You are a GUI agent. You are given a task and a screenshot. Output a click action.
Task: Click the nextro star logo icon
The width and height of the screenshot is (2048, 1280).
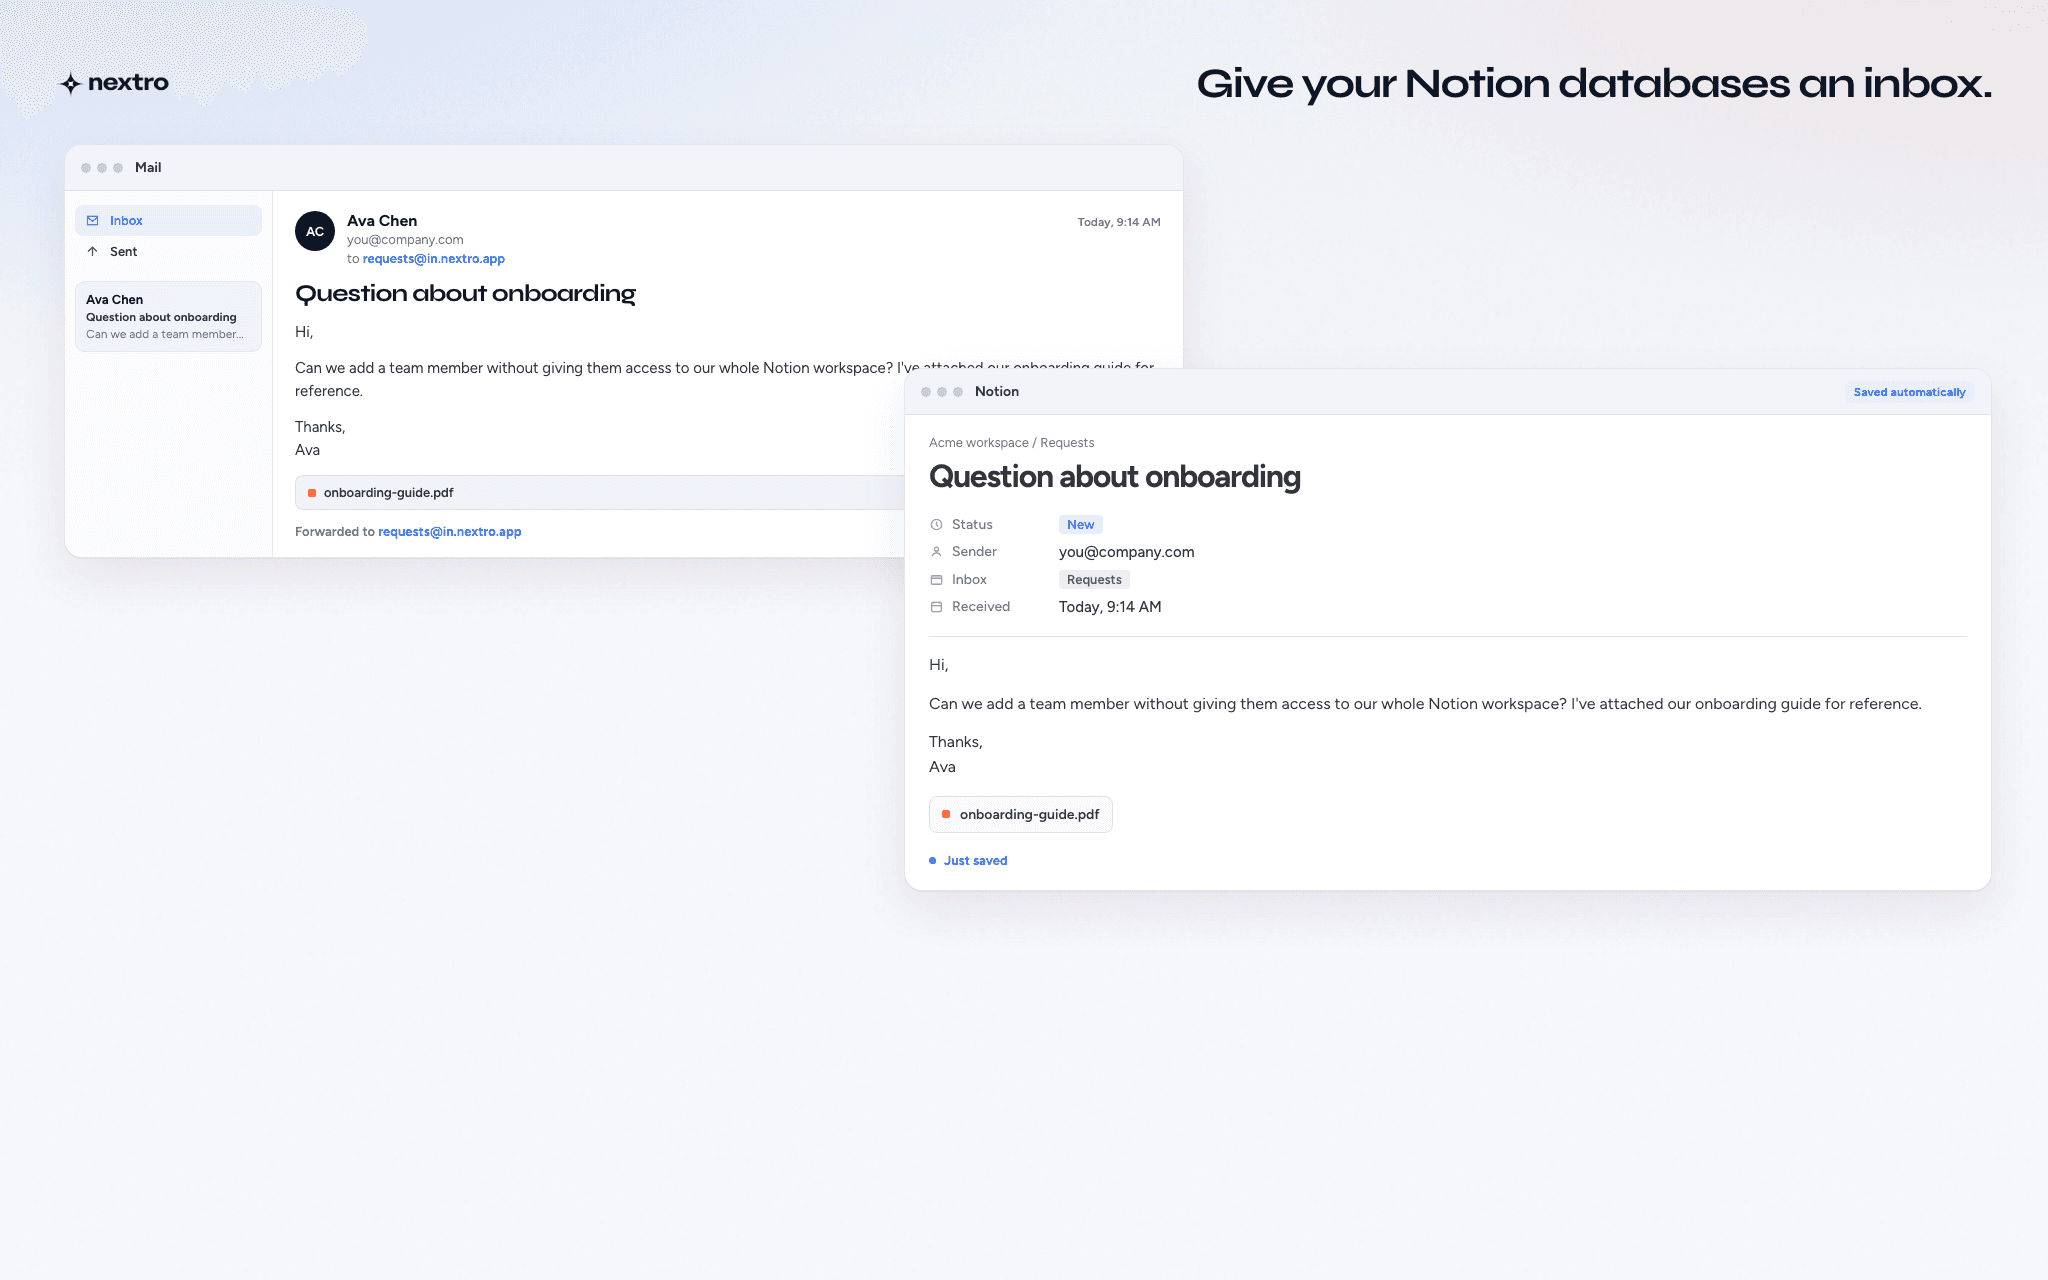point(70,84)
